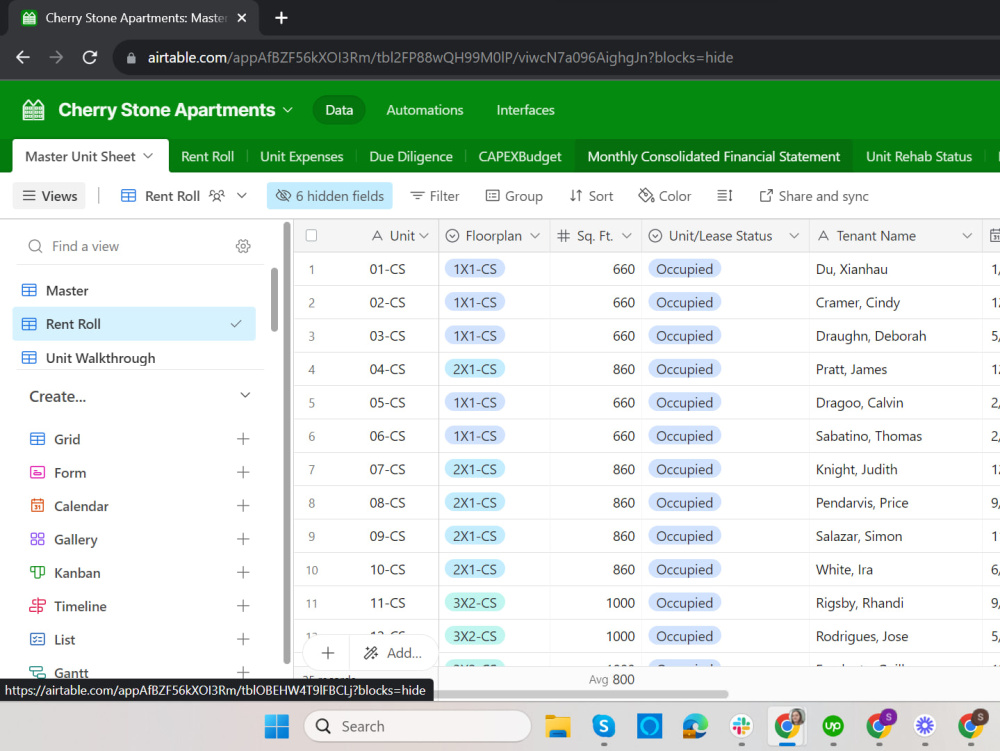This screenshot has height=751, width=1000.
Task: Open the Automations tab
Action: click(425, 110)
